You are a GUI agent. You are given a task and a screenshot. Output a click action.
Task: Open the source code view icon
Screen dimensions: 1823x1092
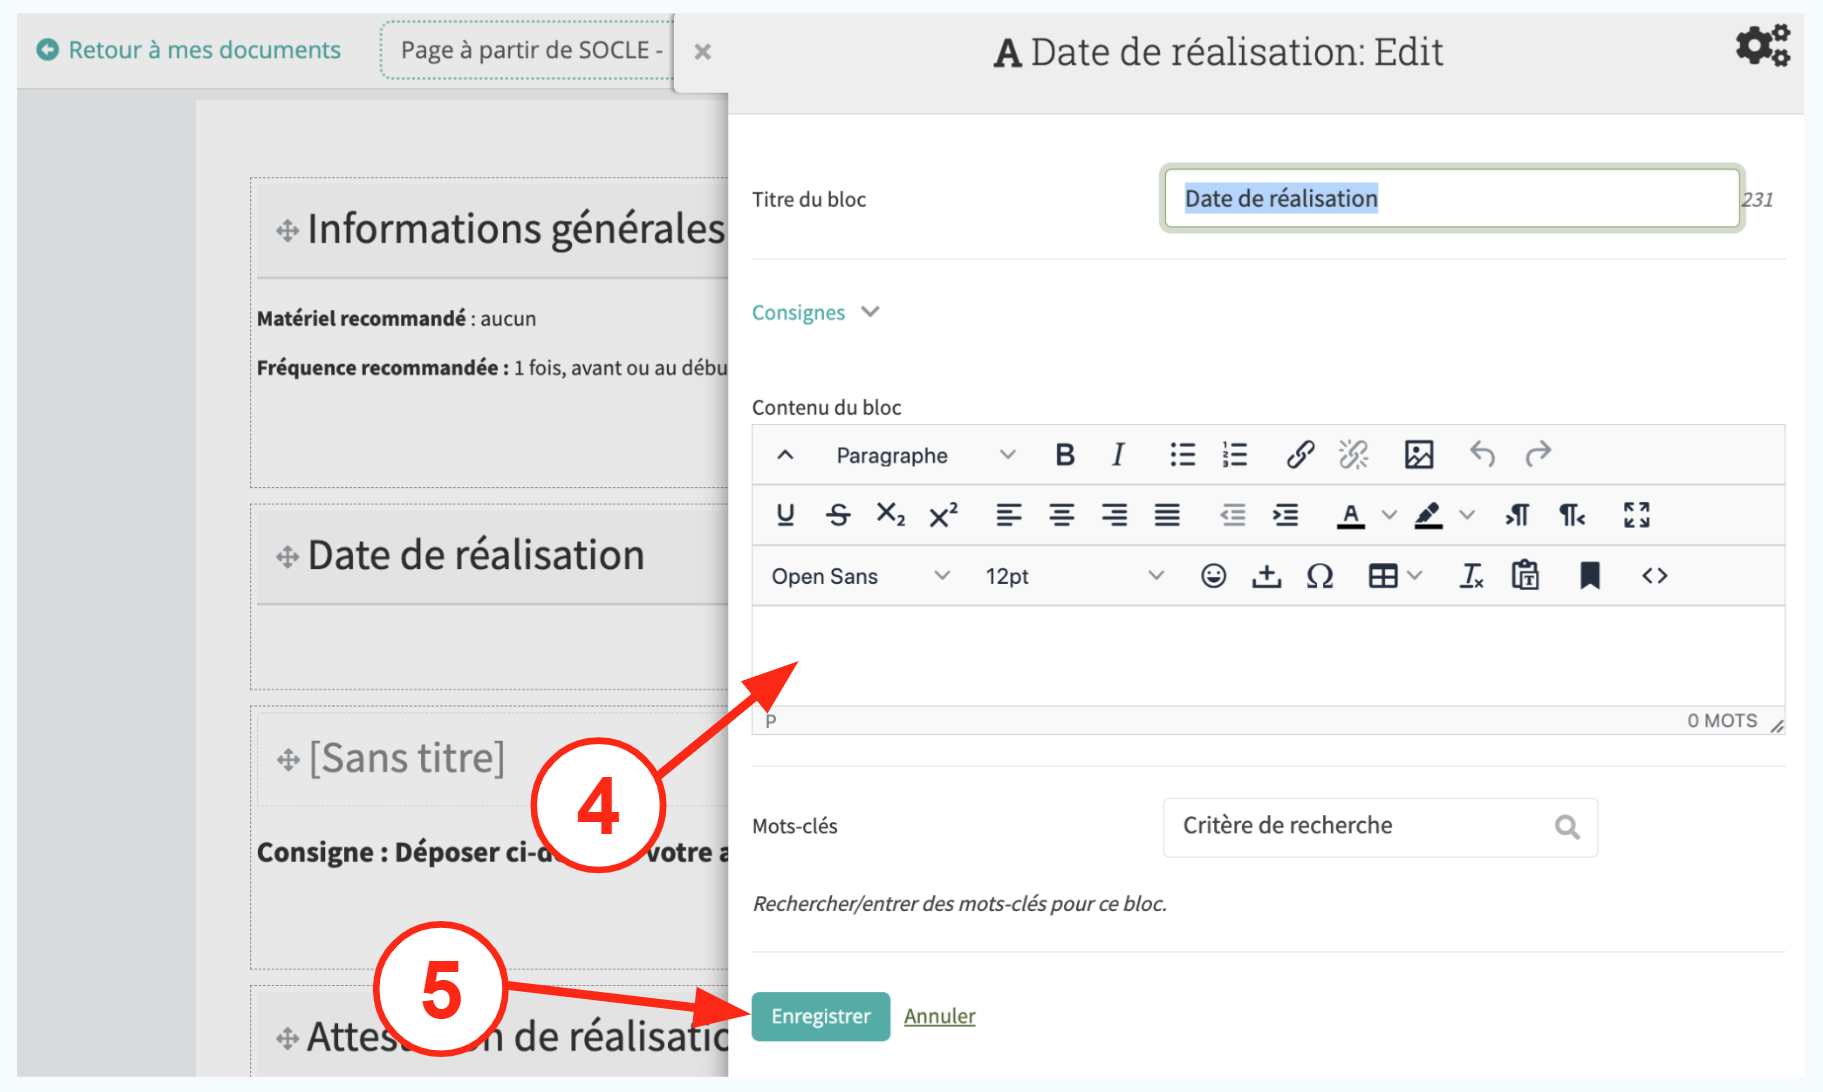coord(1654,576)
